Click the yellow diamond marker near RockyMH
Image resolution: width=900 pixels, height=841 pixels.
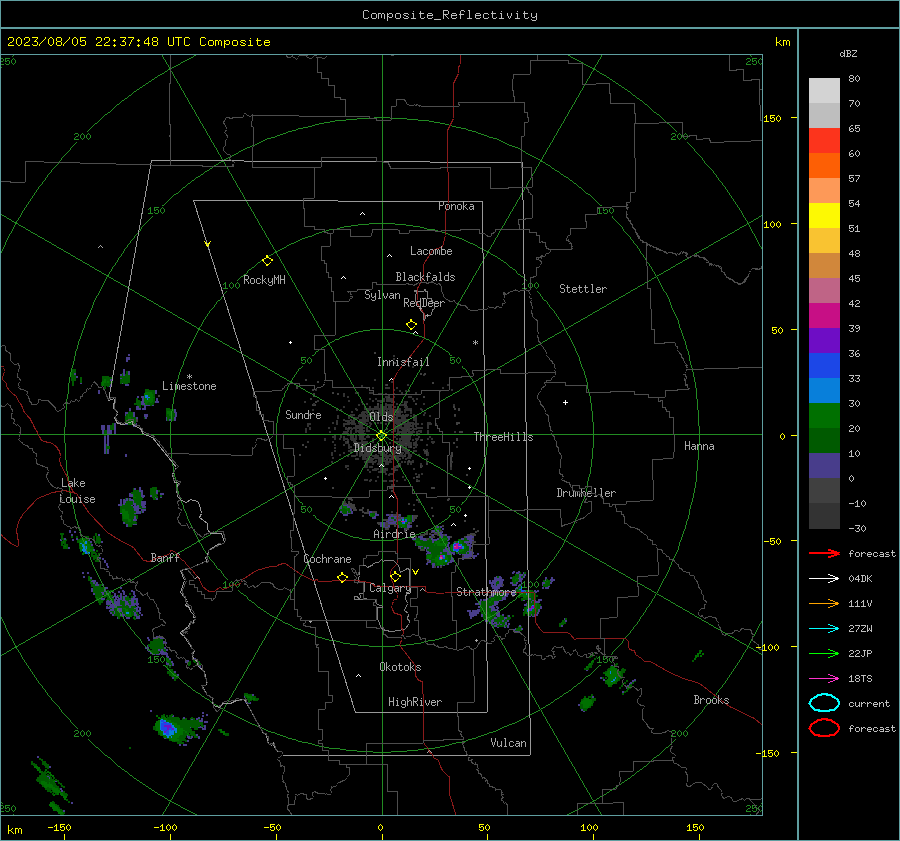point(267,261)
